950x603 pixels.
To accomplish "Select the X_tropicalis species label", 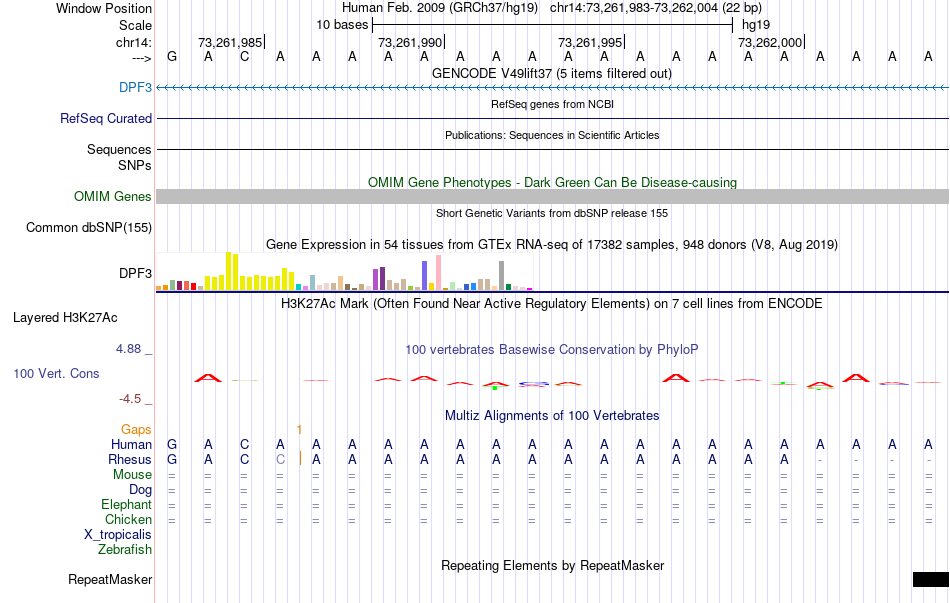I will (118, 535).
